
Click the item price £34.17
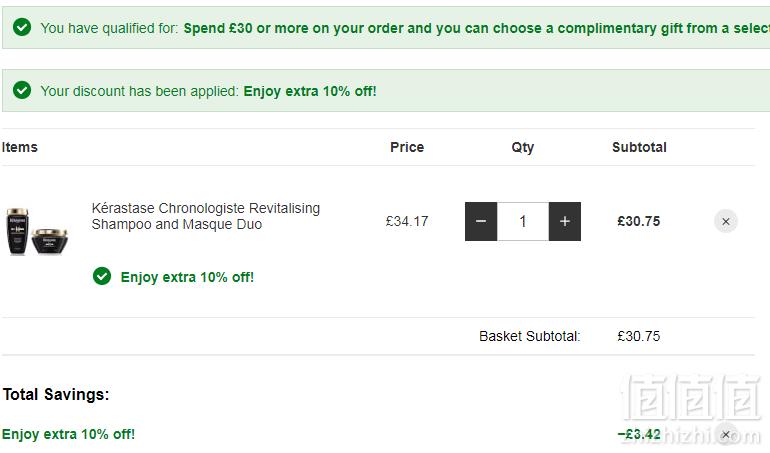coord(407,221)
